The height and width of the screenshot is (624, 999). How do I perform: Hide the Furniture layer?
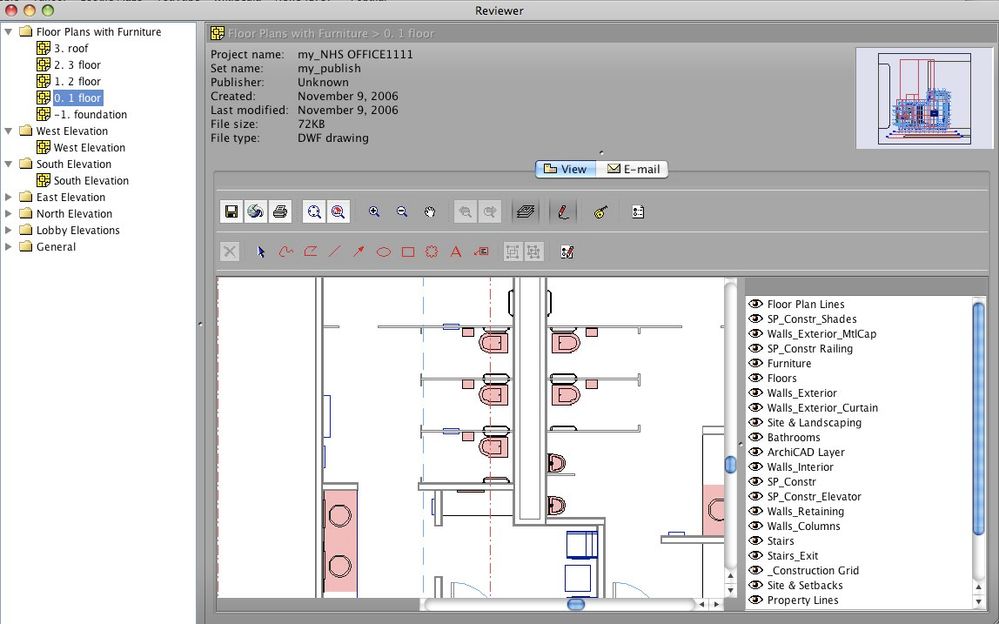756,364
